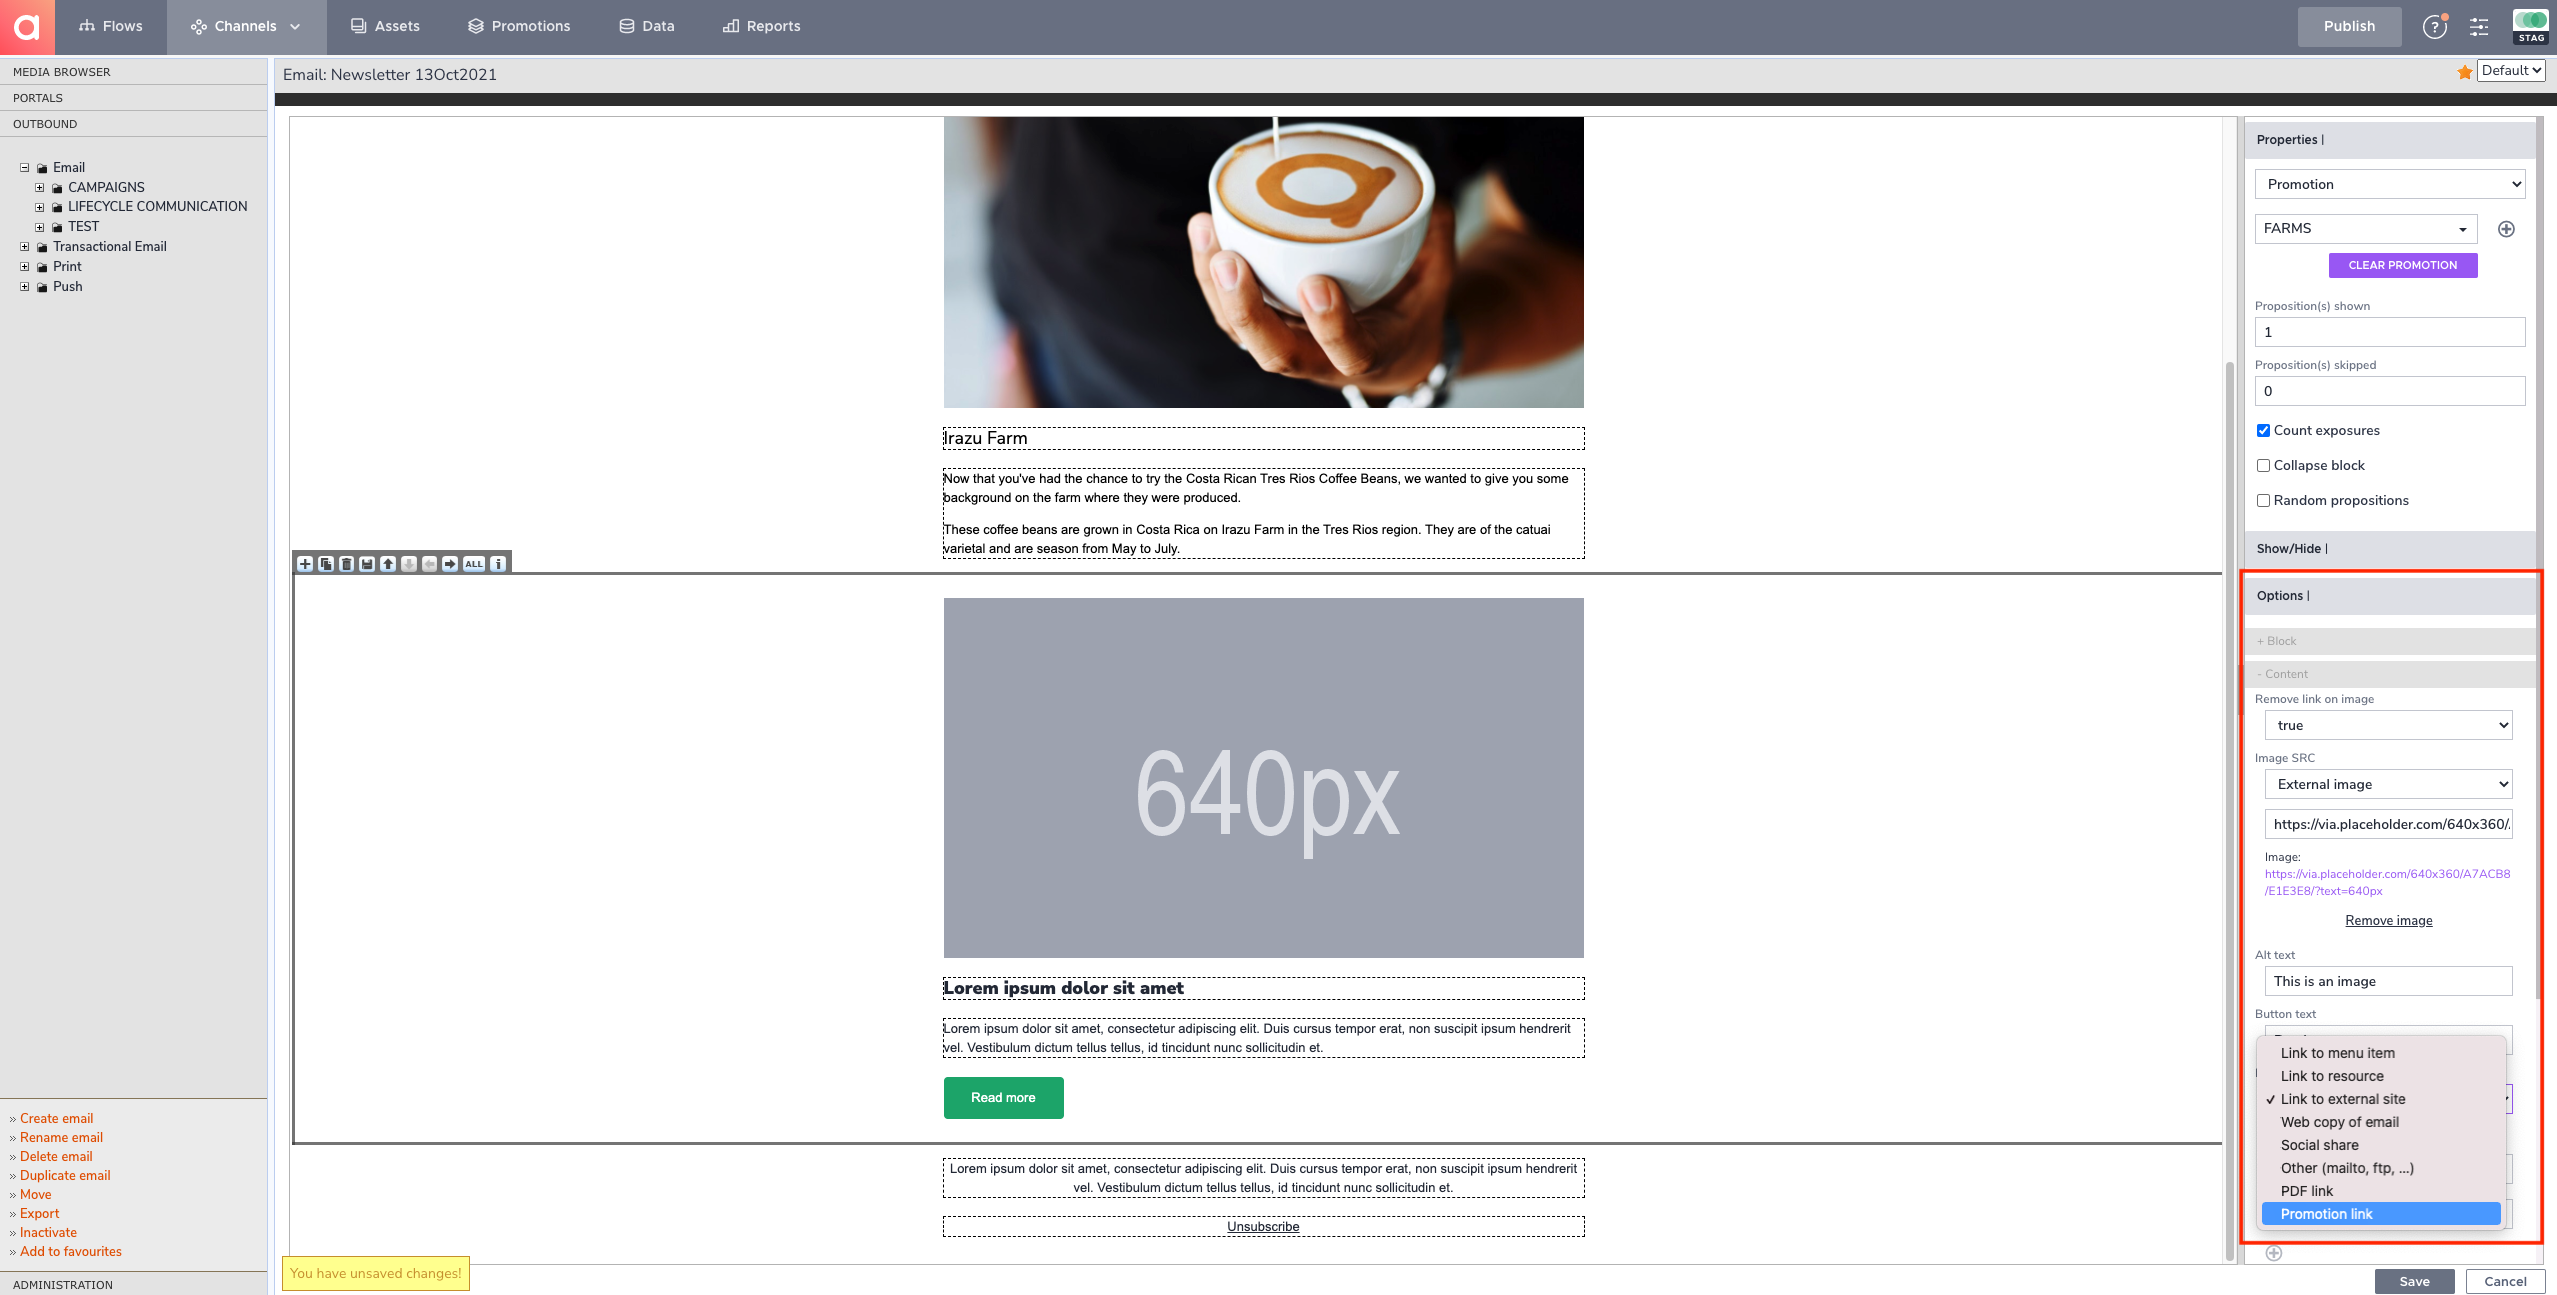This screenshot has height=1295, width=2557.
Task: Click the right arrow block icon
Action: pos(450,564)
